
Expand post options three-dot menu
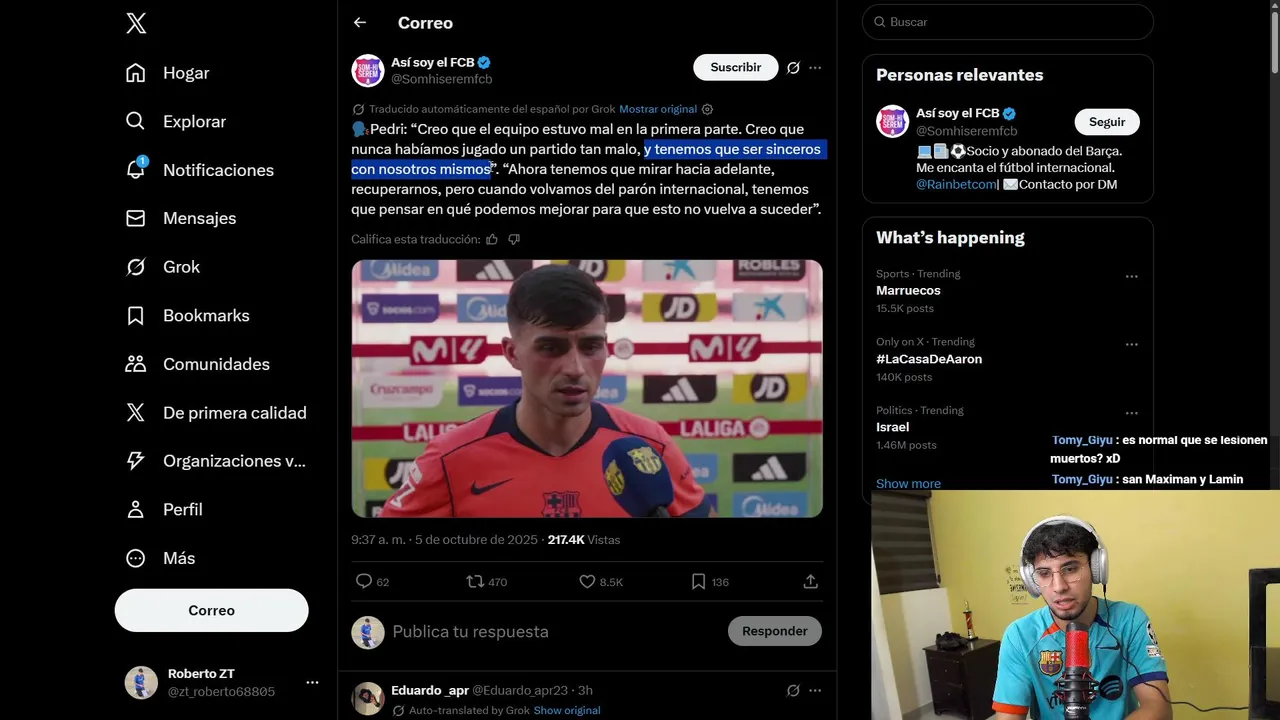[815, 67]
